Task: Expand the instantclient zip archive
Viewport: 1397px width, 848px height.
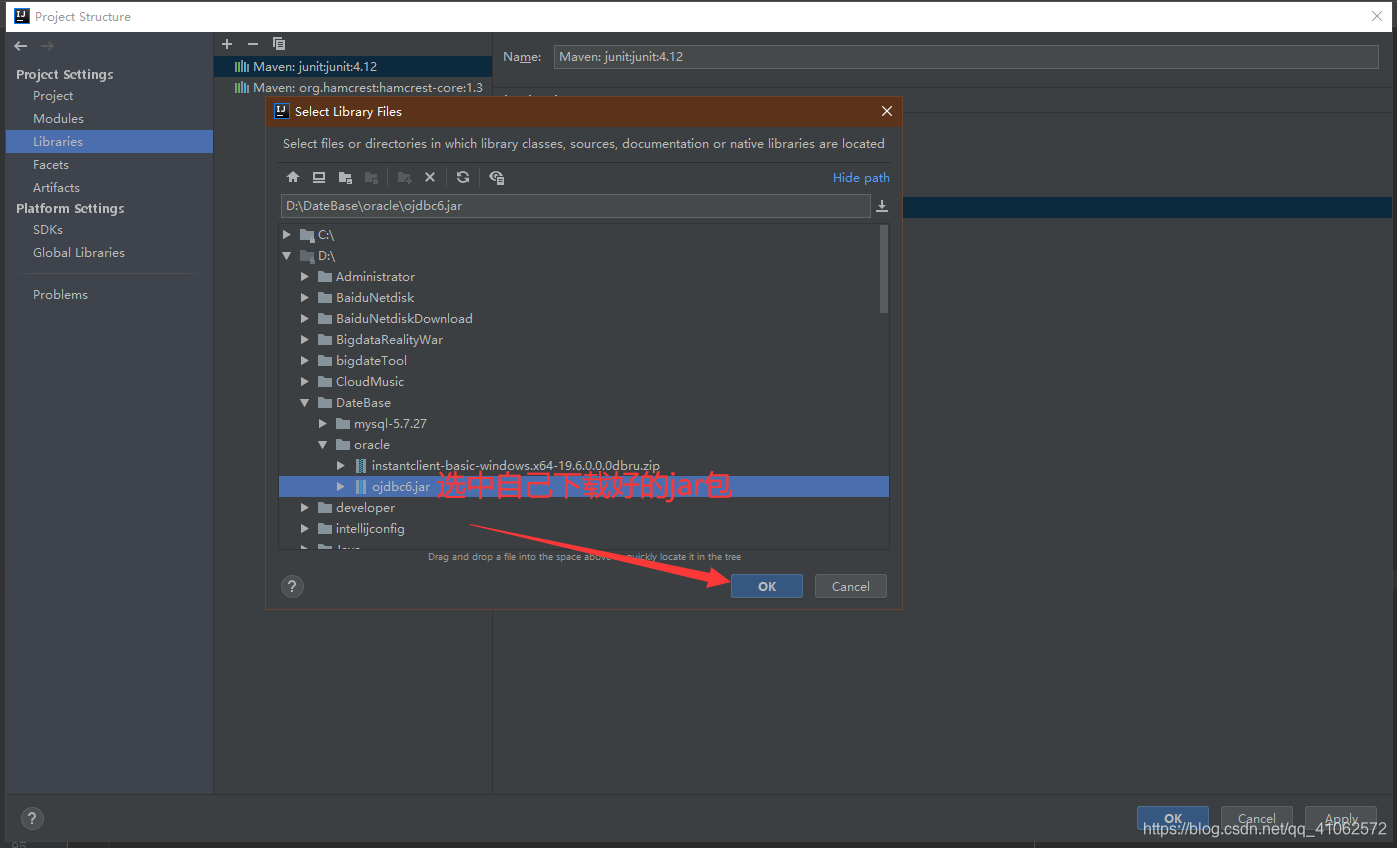Action: coord(341,466)
